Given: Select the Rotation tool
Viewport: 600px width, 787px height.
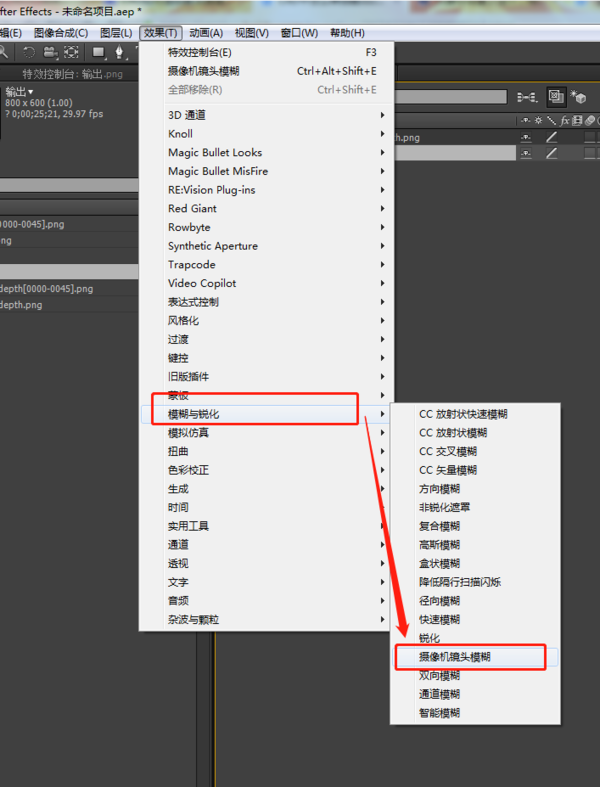Looking at the screenshot, I should point(29,52).
